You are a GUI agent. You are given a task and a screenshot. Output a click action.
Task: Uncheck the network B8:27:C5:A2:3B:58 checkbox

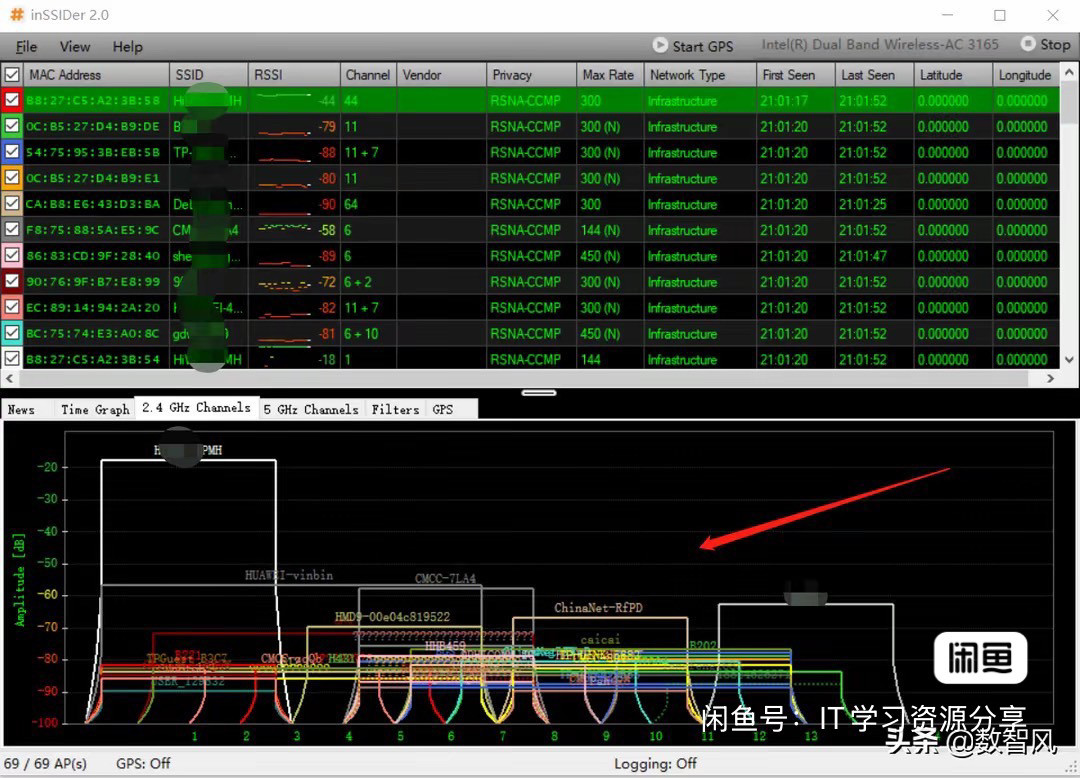click(x=12, y=101)
